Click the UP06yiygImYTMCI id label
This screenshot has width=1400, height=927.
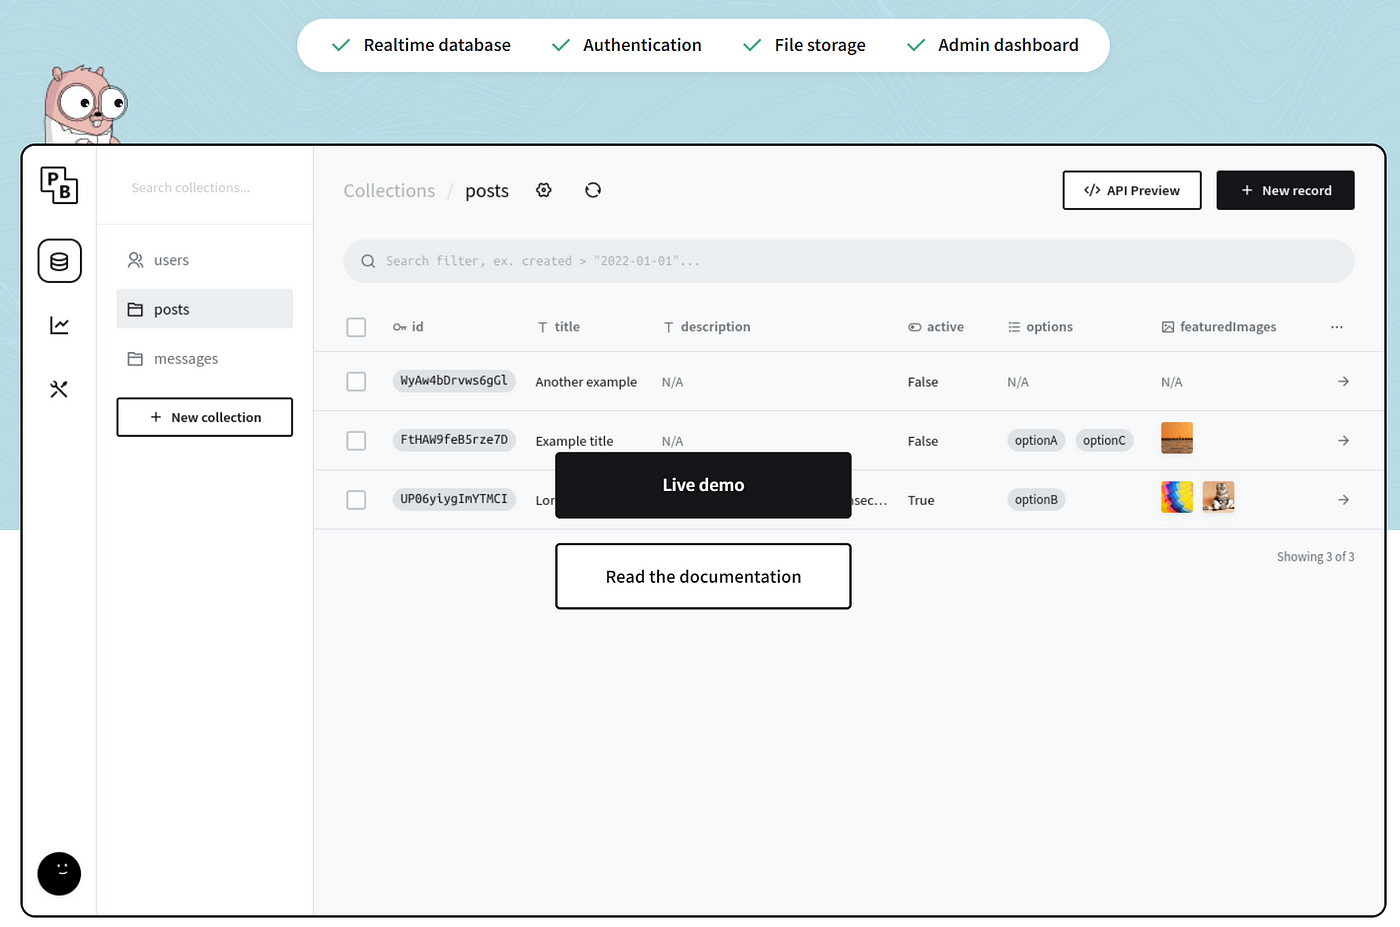(x=454, y=499)
